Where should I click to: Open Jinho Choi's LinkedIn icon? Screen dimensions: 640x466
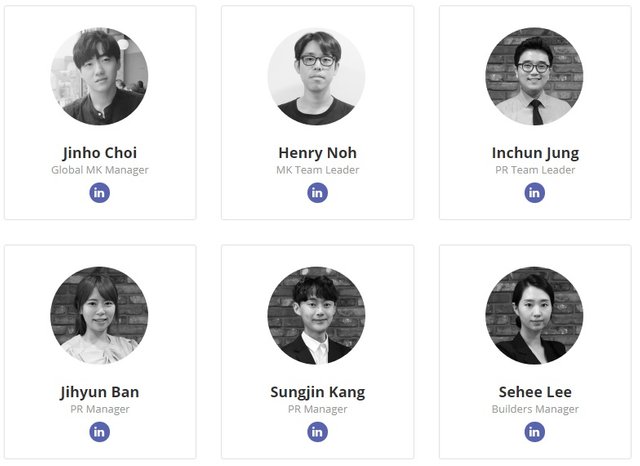tap(100, 193)
